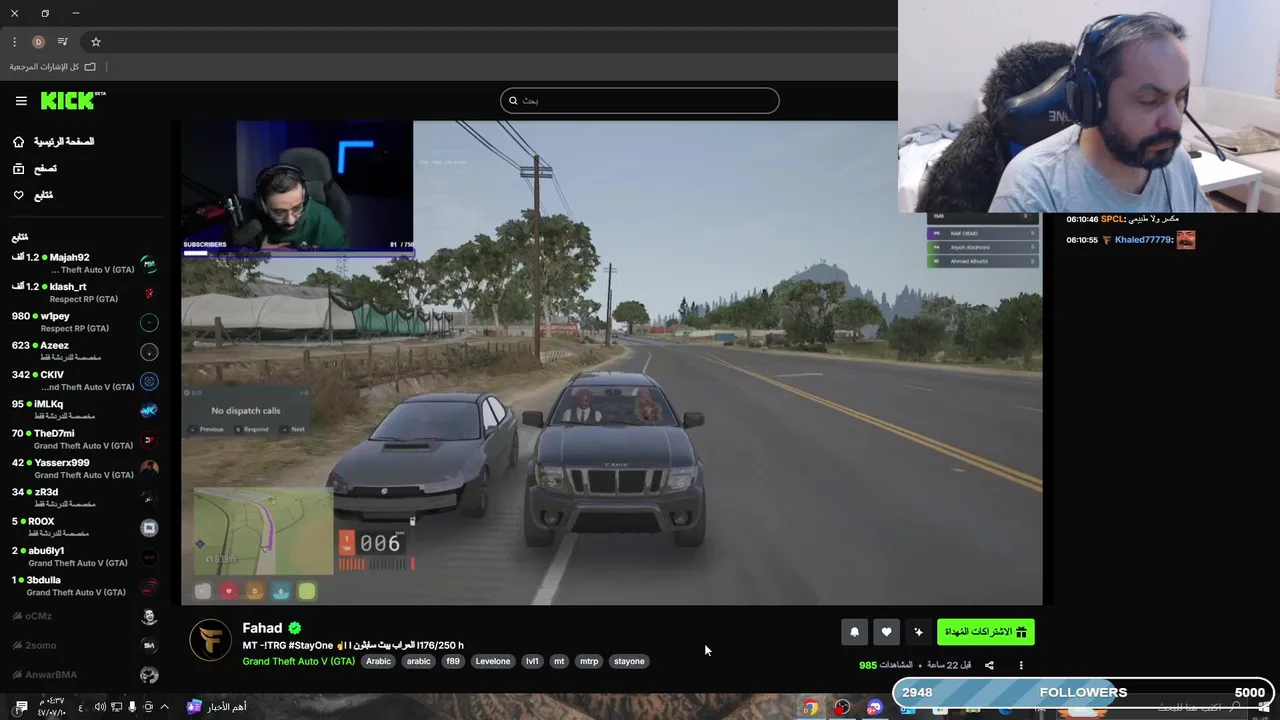1280x720 pixels.
Task: Toggle the heart follow button
Action: pyautogui.click(x=886, y=632)
